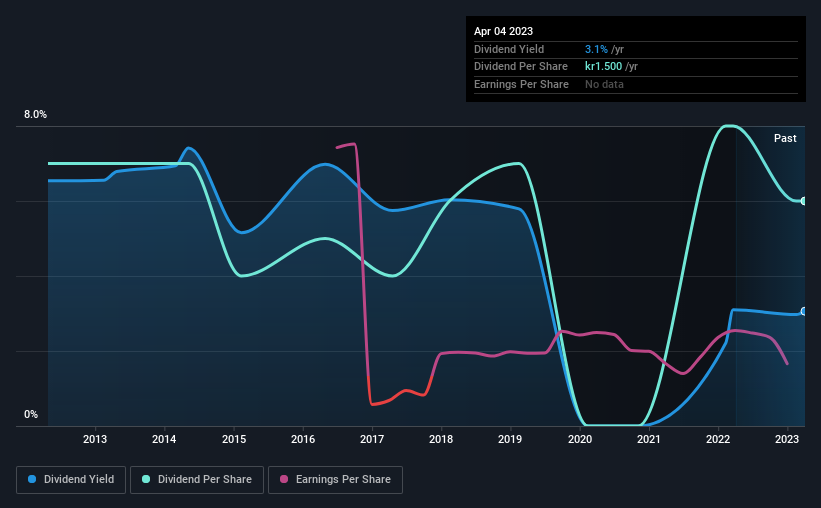Click the Earnings Per Share No data row
Image resolution: width=821 pixels, height=508 pixels.
(636, 84)
